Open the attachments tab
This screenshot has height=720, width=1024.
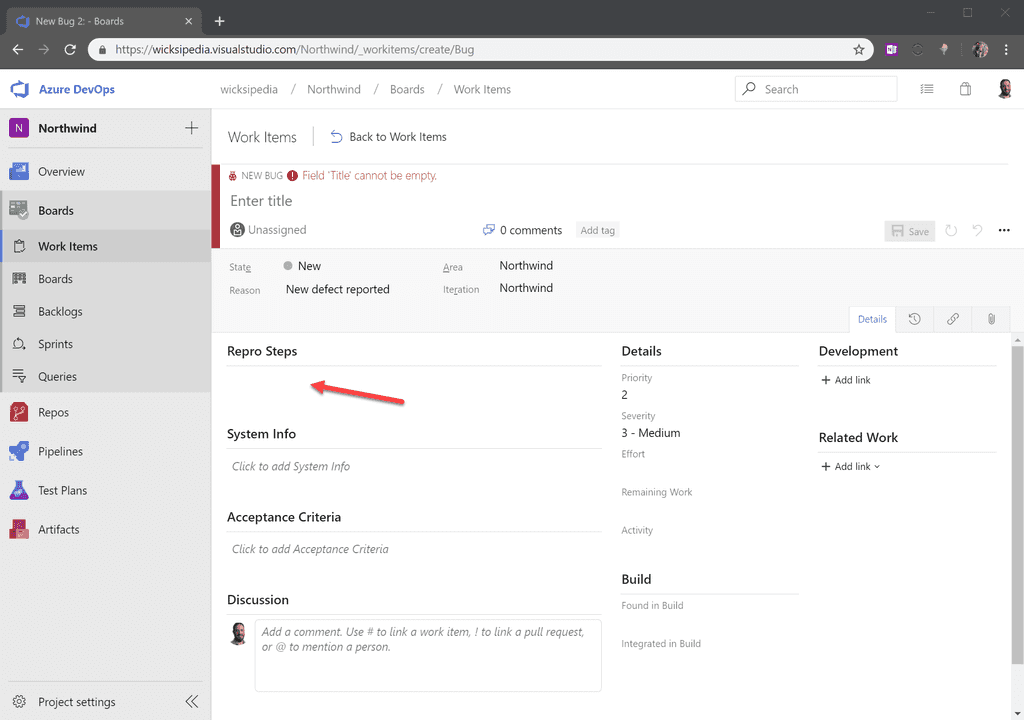click(990, 318)
